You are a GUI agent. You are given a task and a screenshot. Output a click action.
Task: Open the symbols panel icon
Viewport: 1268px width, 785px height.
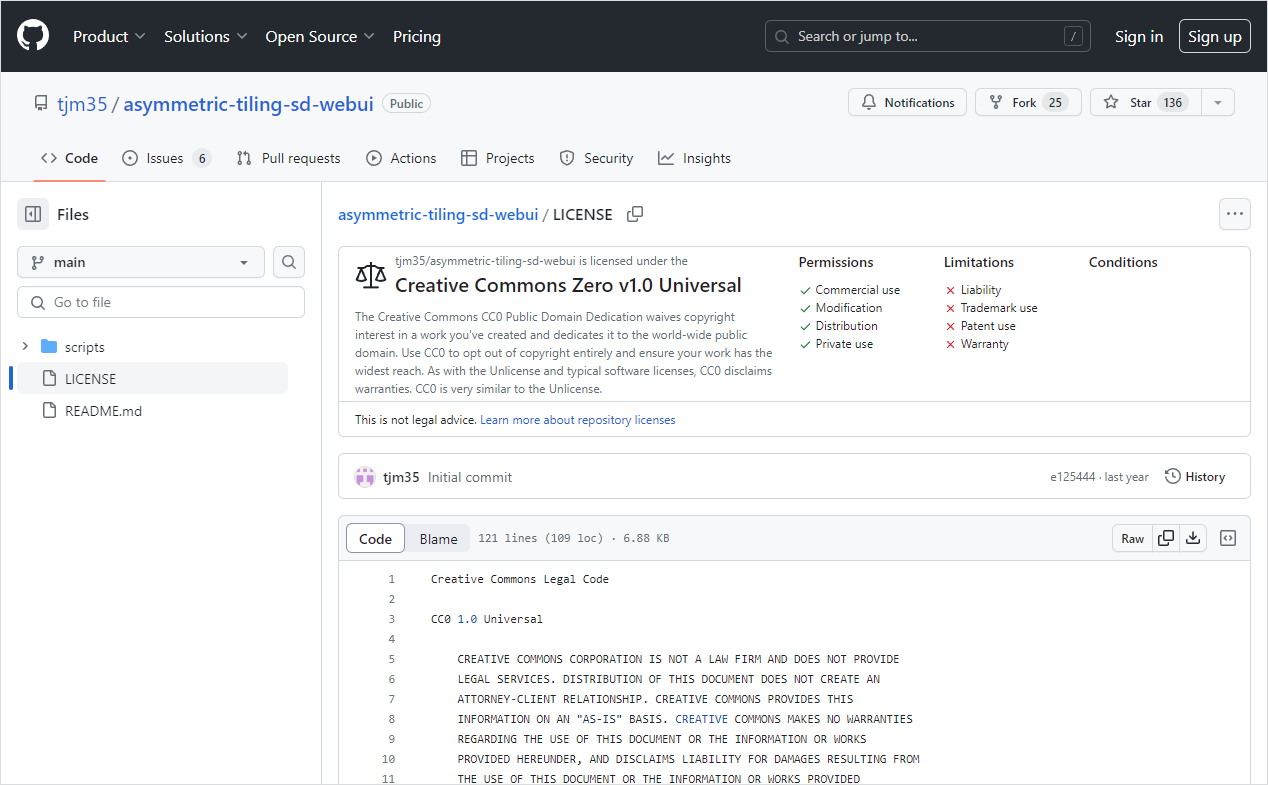1229,538
